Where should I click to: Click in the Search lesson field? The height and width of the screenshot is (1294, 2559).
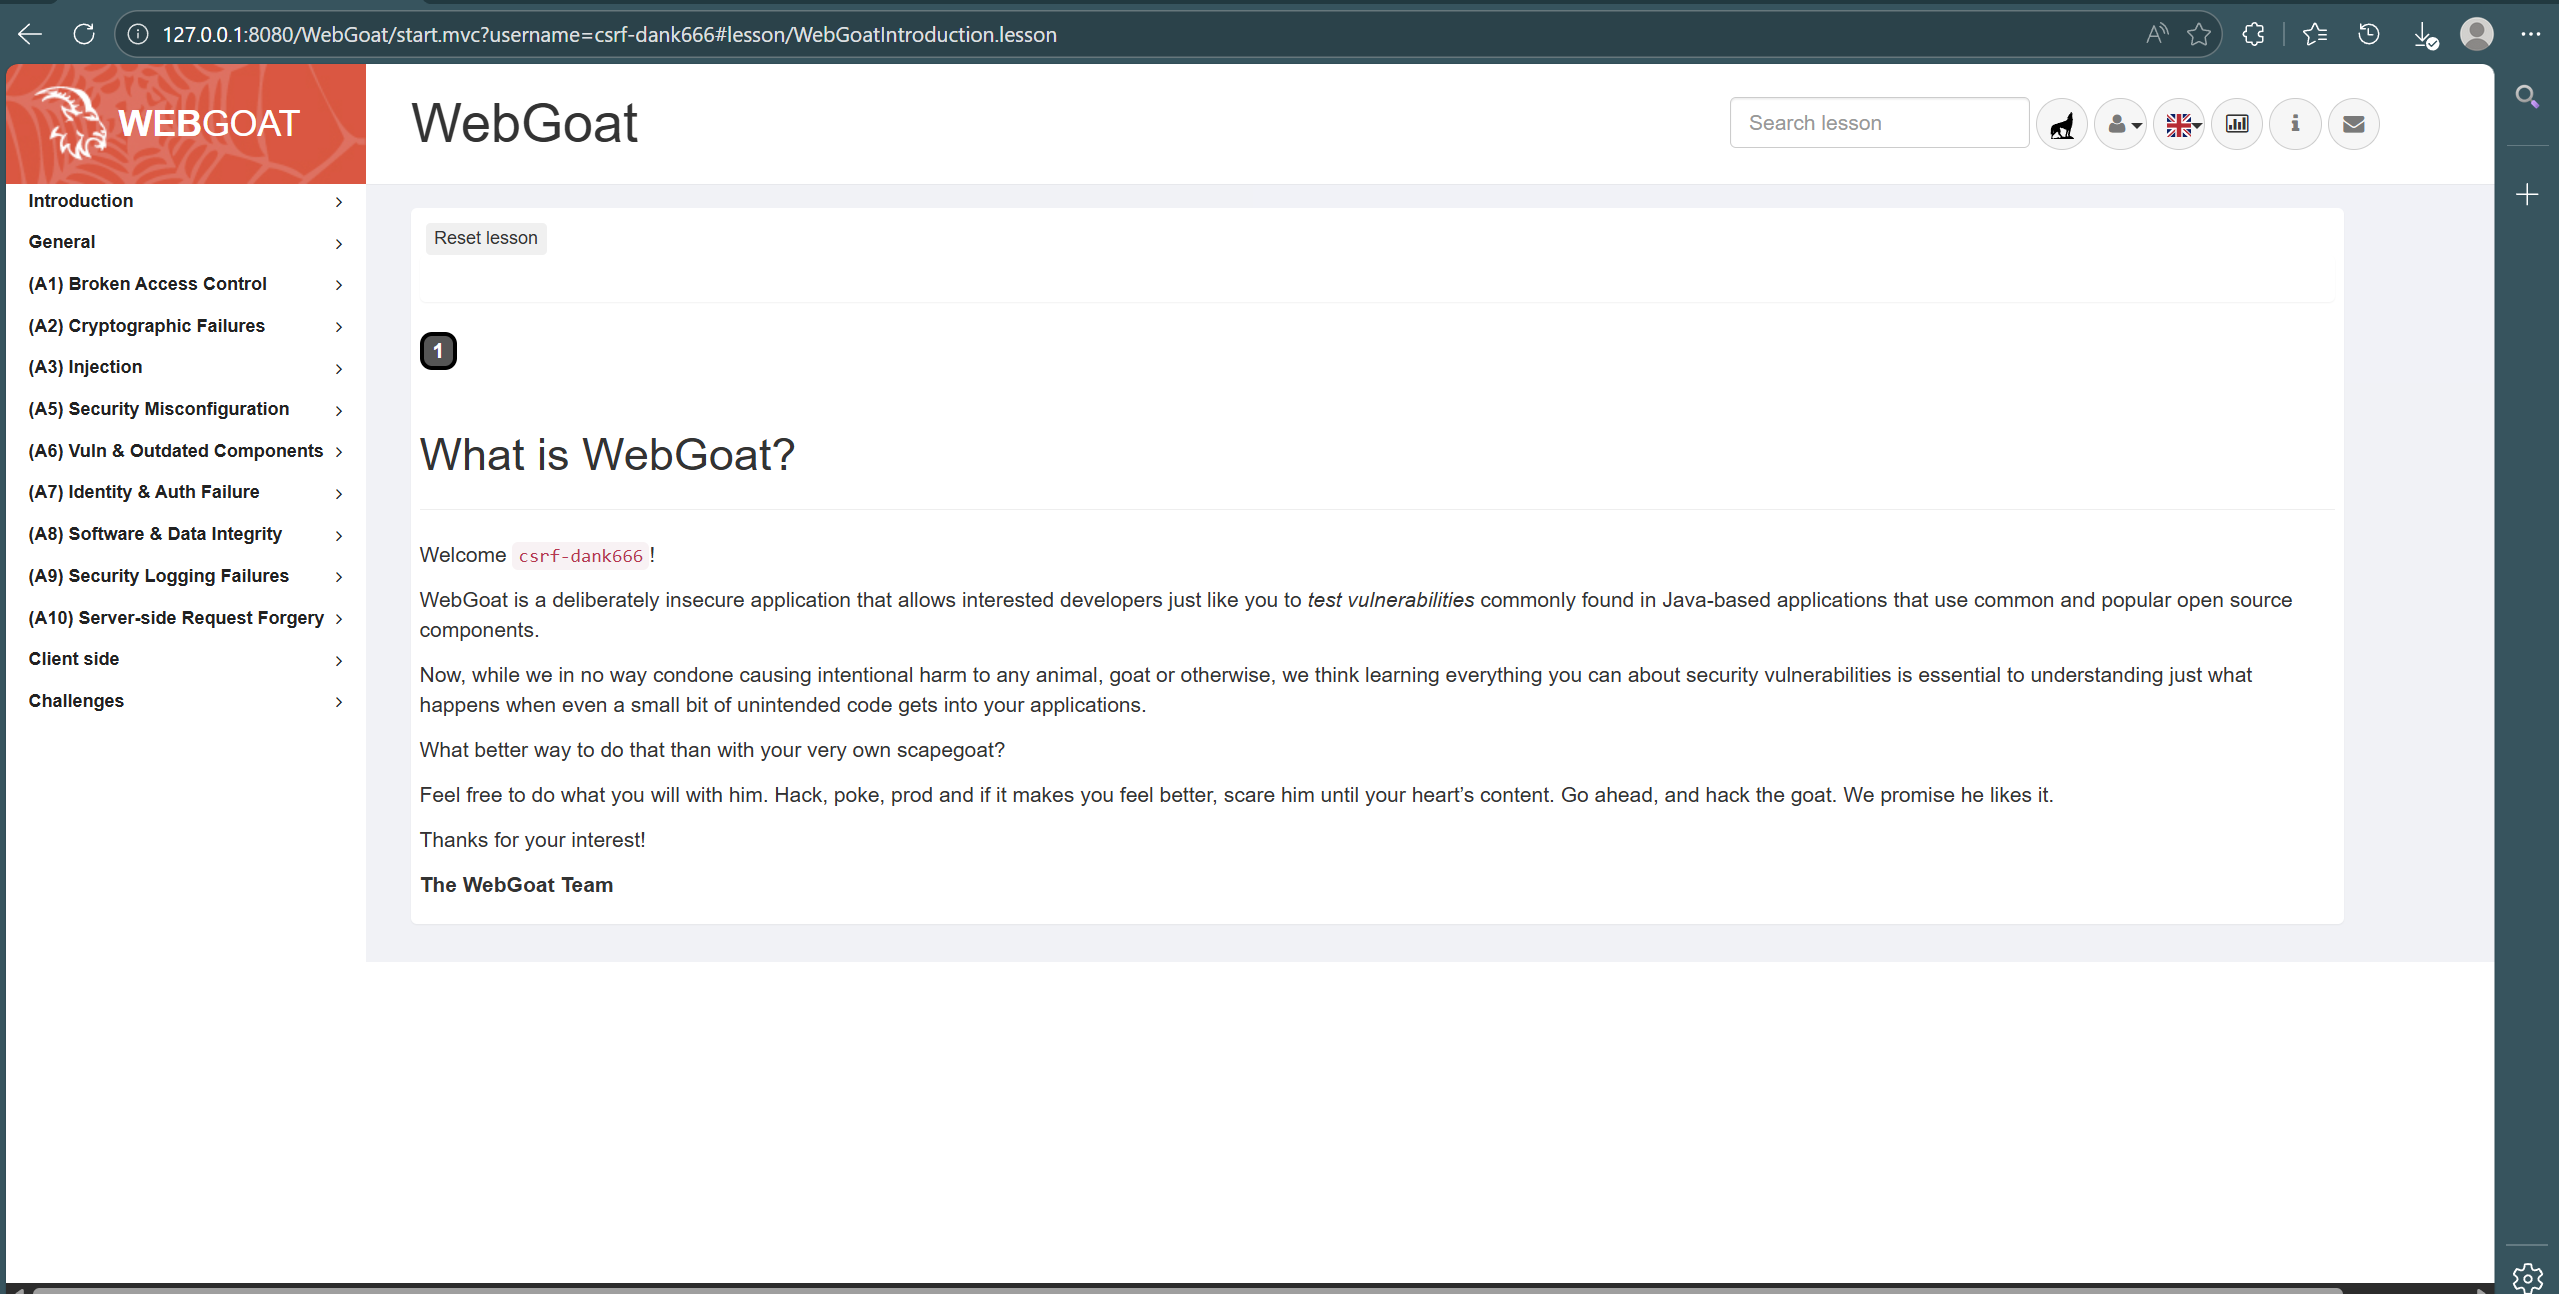(x=1878, y=123)
